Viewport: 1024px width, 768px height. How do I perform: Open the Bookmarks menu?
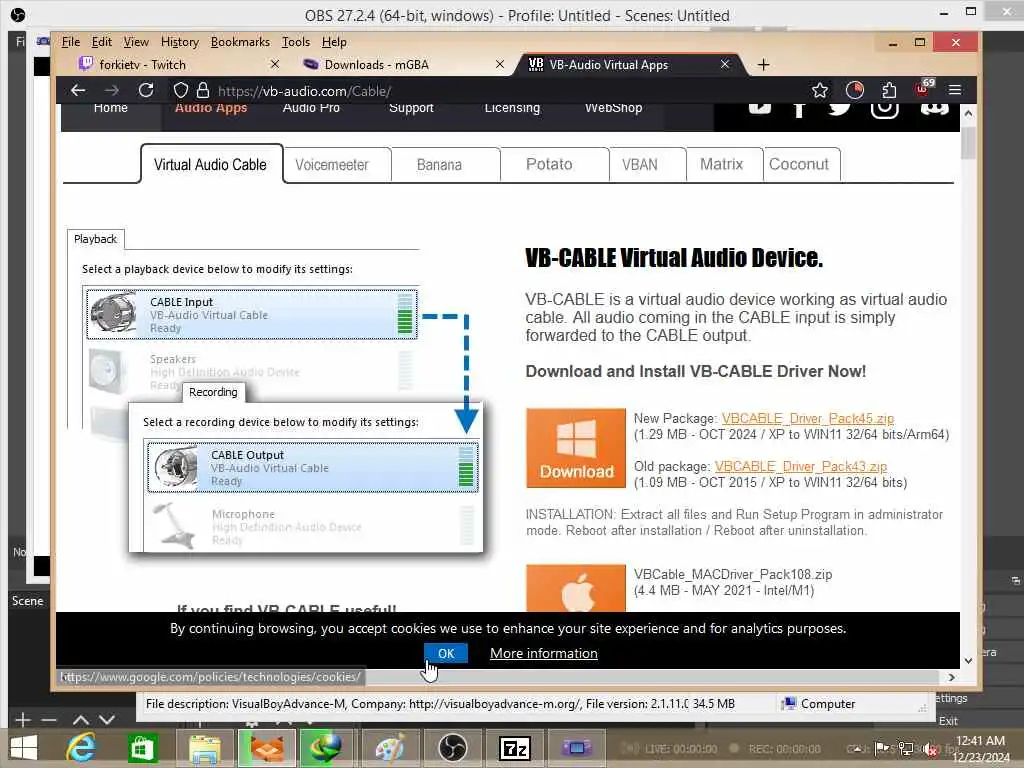pyautogui.click(x=240, y=42)
